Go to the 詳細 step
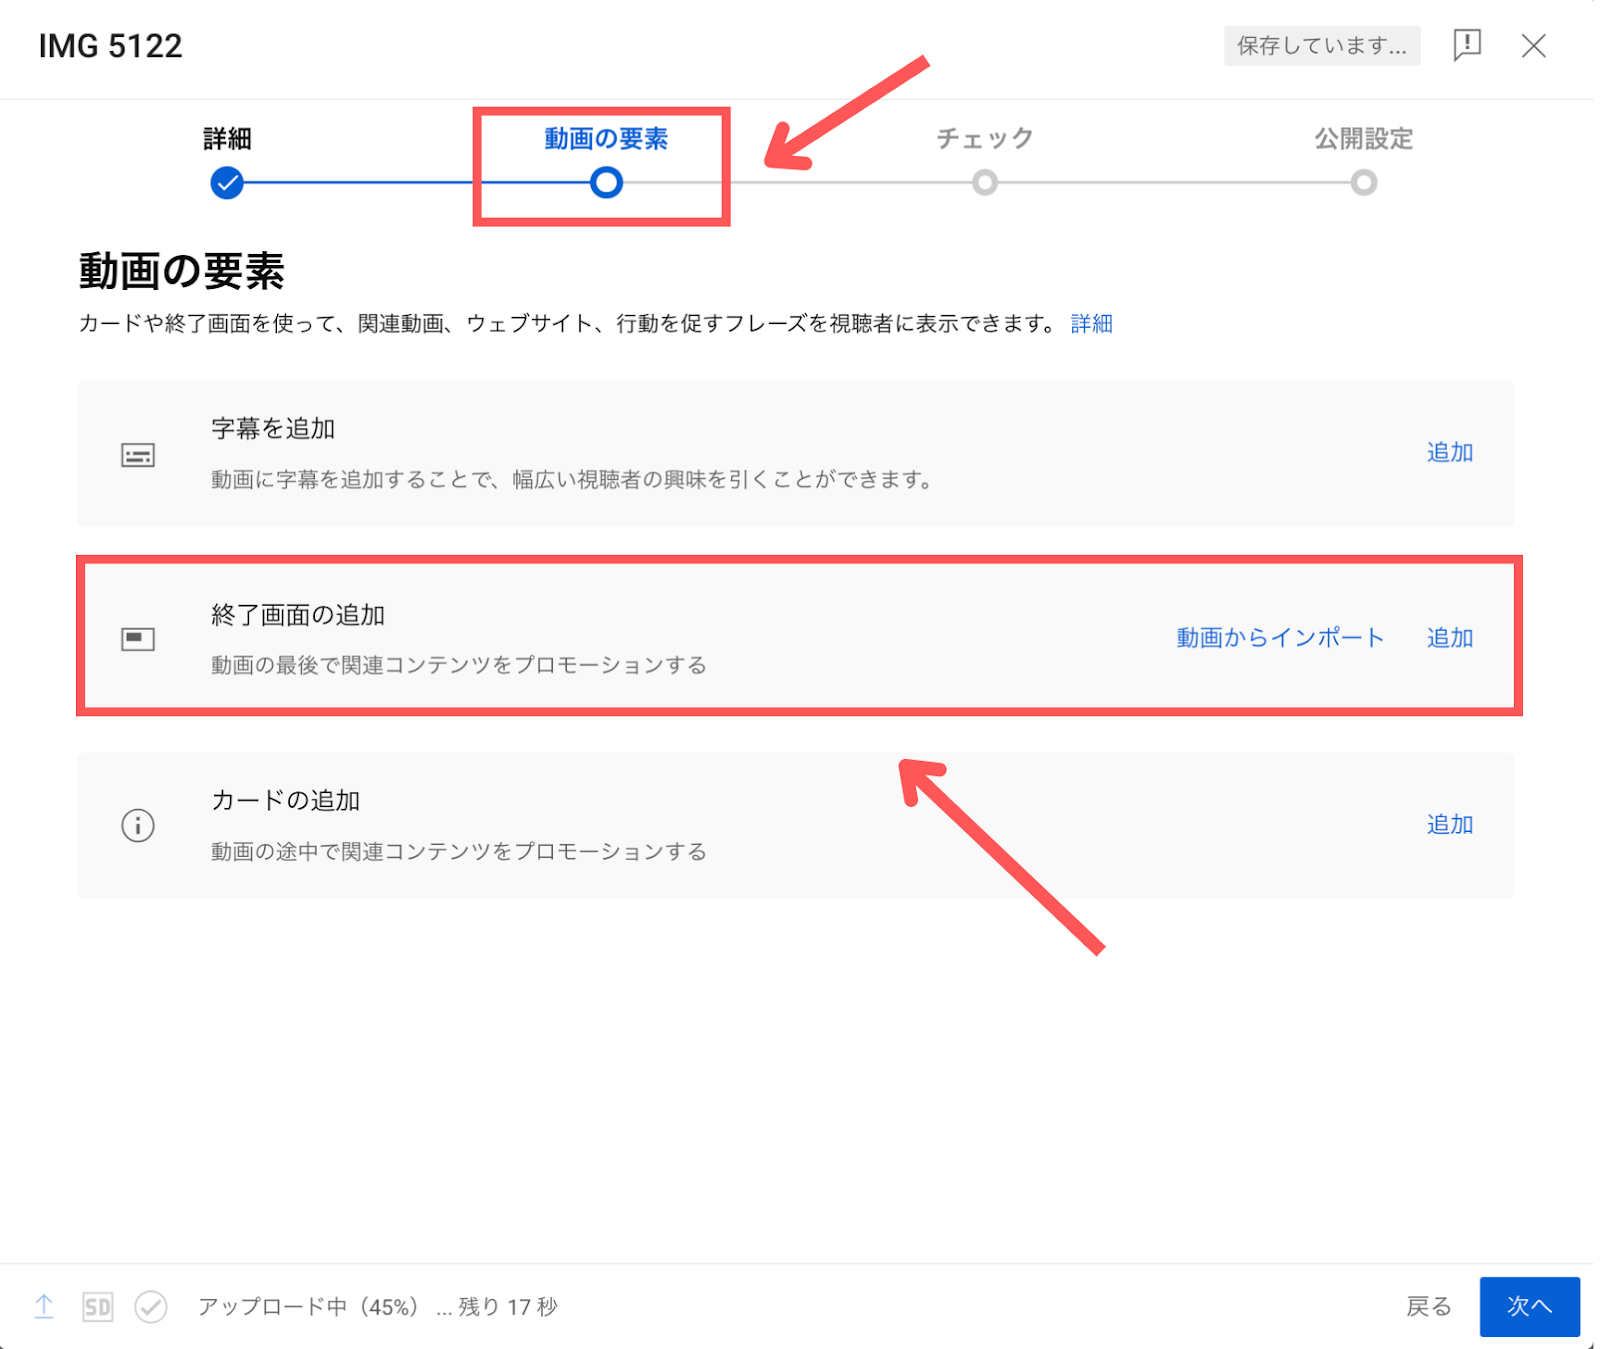This screenshot has width=1600, height=1349. (x=227, y=139)
